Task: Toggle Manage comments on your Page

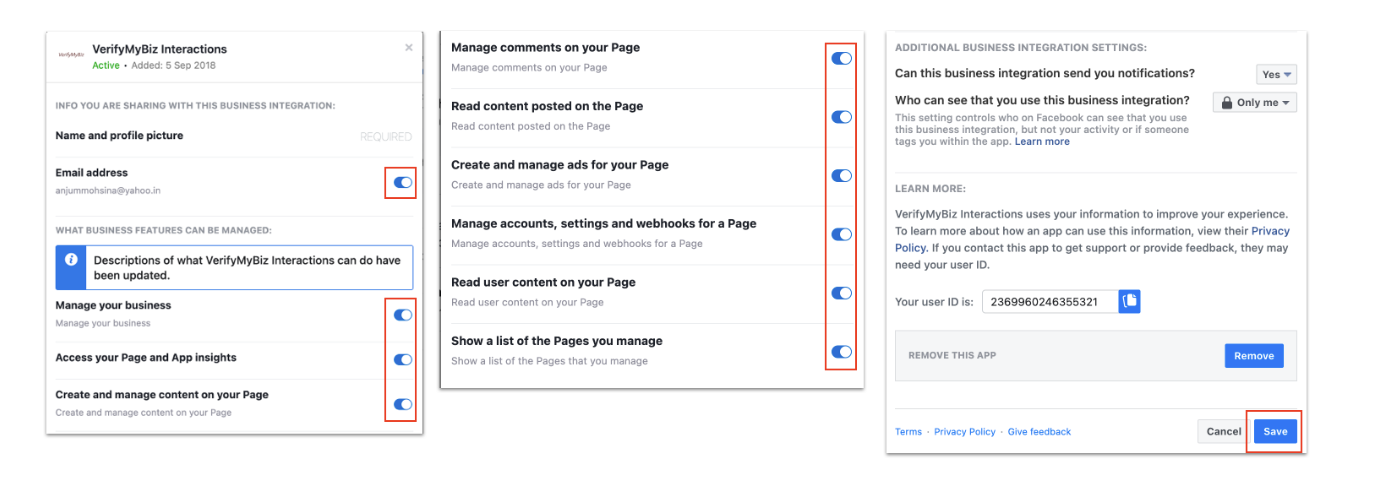Action: [x=842, y=59]
